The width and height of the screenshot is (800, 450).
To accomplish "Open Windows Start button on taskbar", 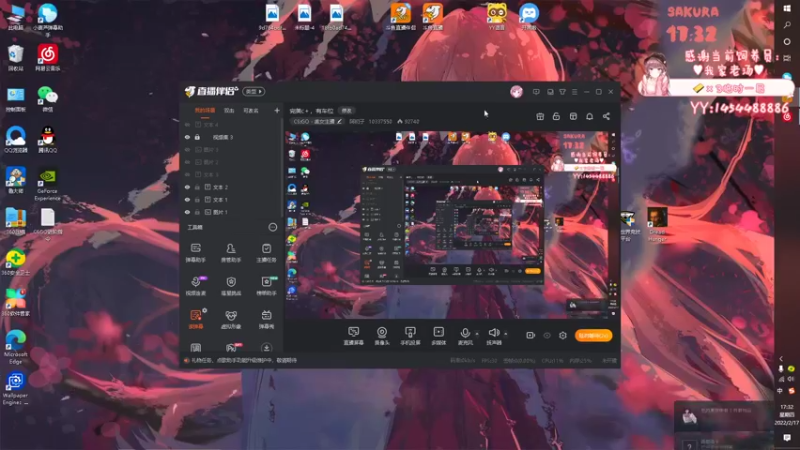I will tap(787, 8).
